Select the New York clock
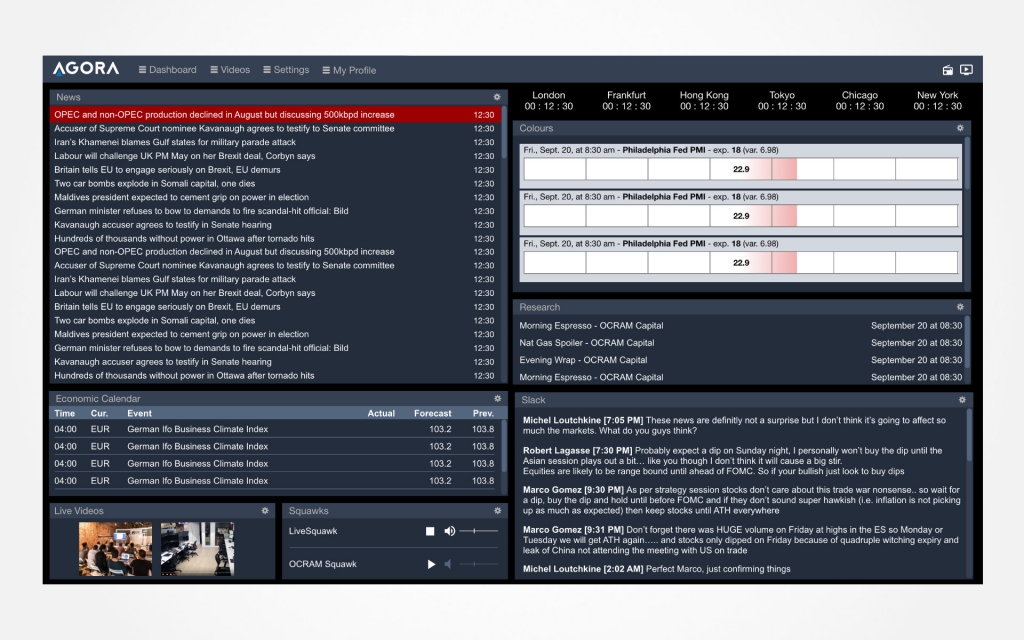 tap(937, 101)
